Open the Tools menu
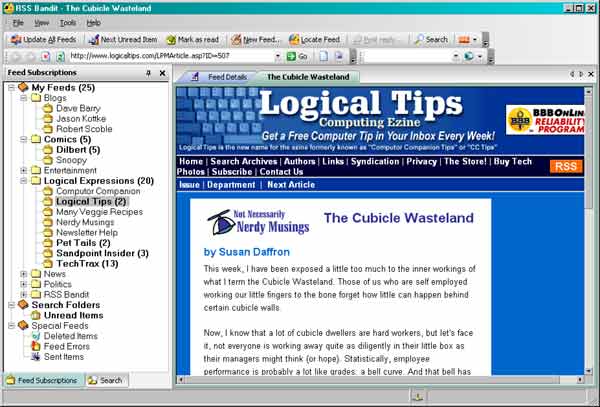Screen dimensions: 600x407 pos(68,23)
